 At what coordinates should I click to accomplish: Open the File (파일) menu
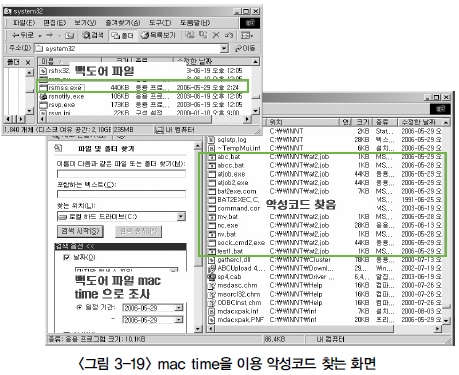click(x=23, y=23)
